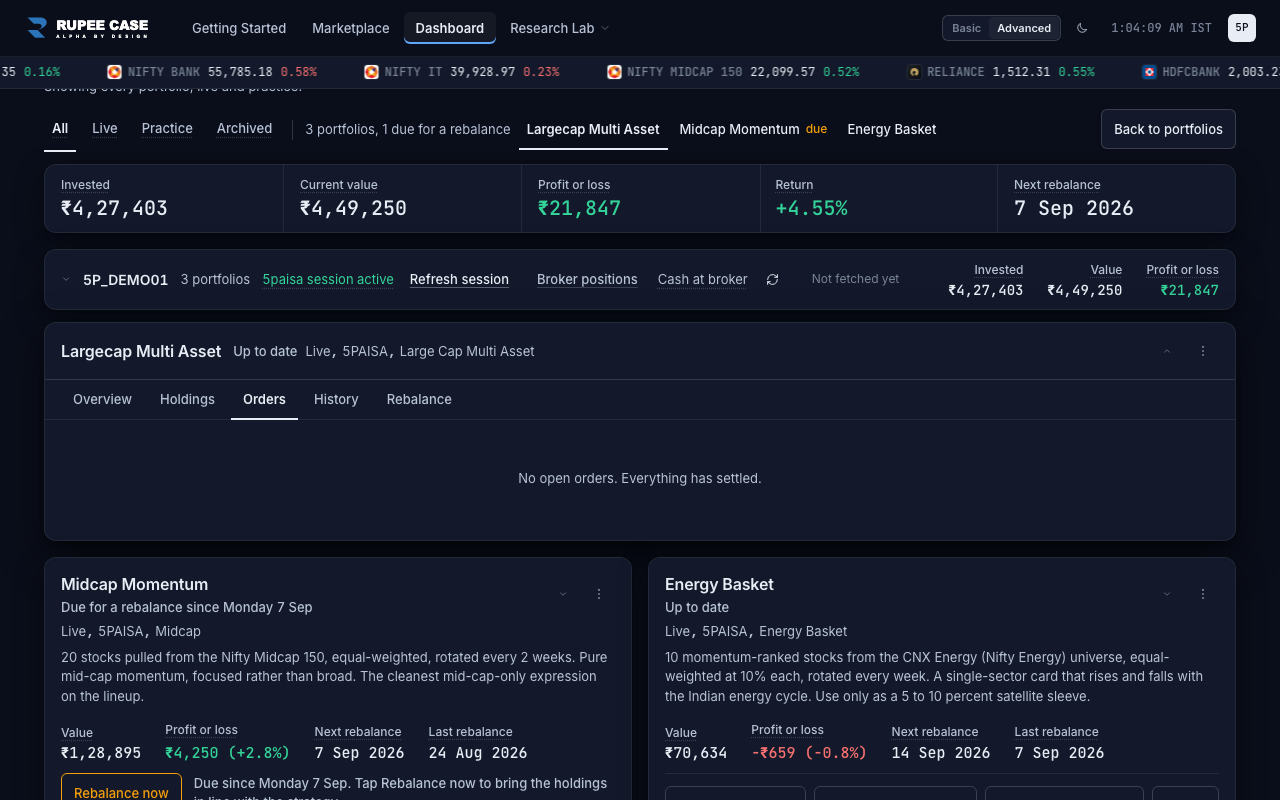Click the 'No open orders' message
The width and height of the screenshot is (1280, 800).
(640, 479)
